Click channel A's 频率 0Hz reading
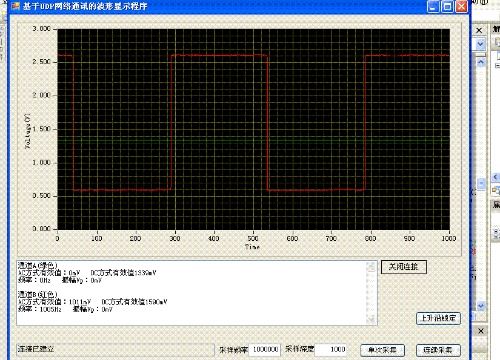This screenshot has width=500, height=360. tap(34, 280)
